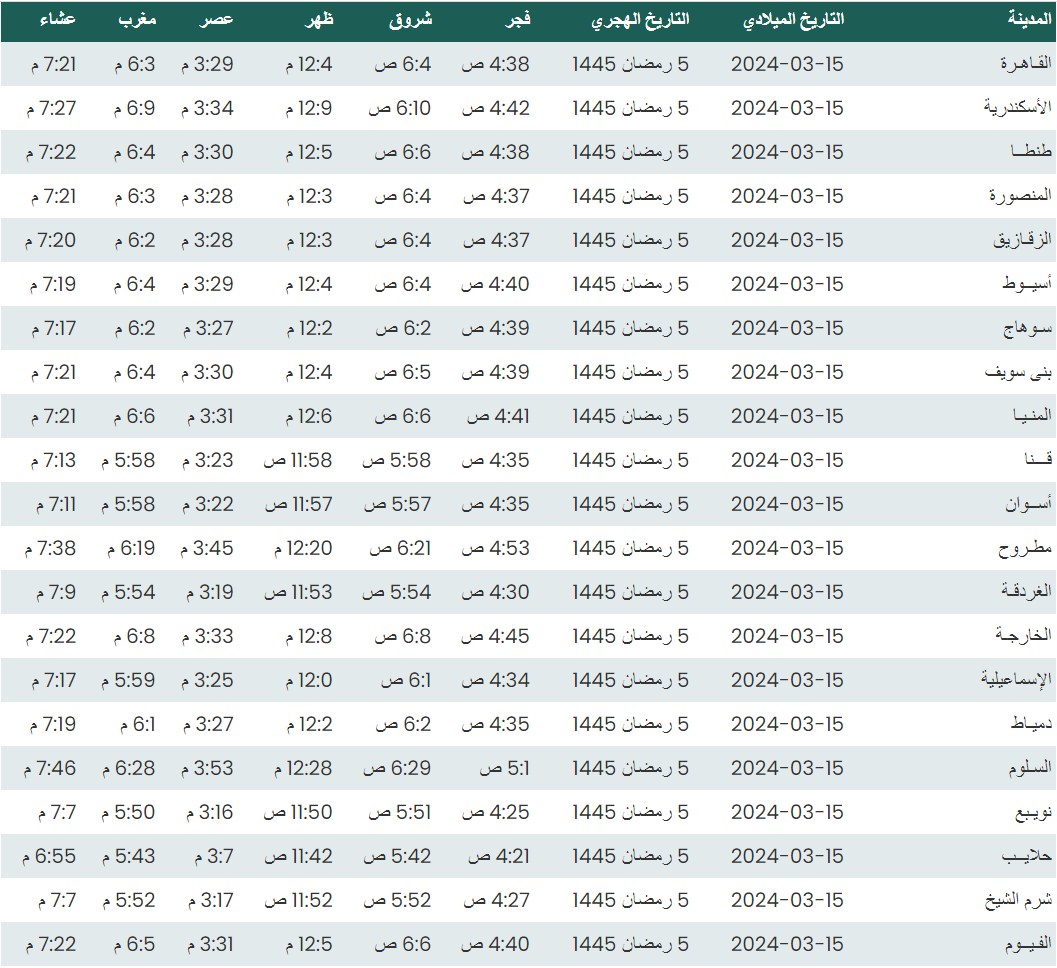Click the الإسماعيلية city cell

[1016, 680]
